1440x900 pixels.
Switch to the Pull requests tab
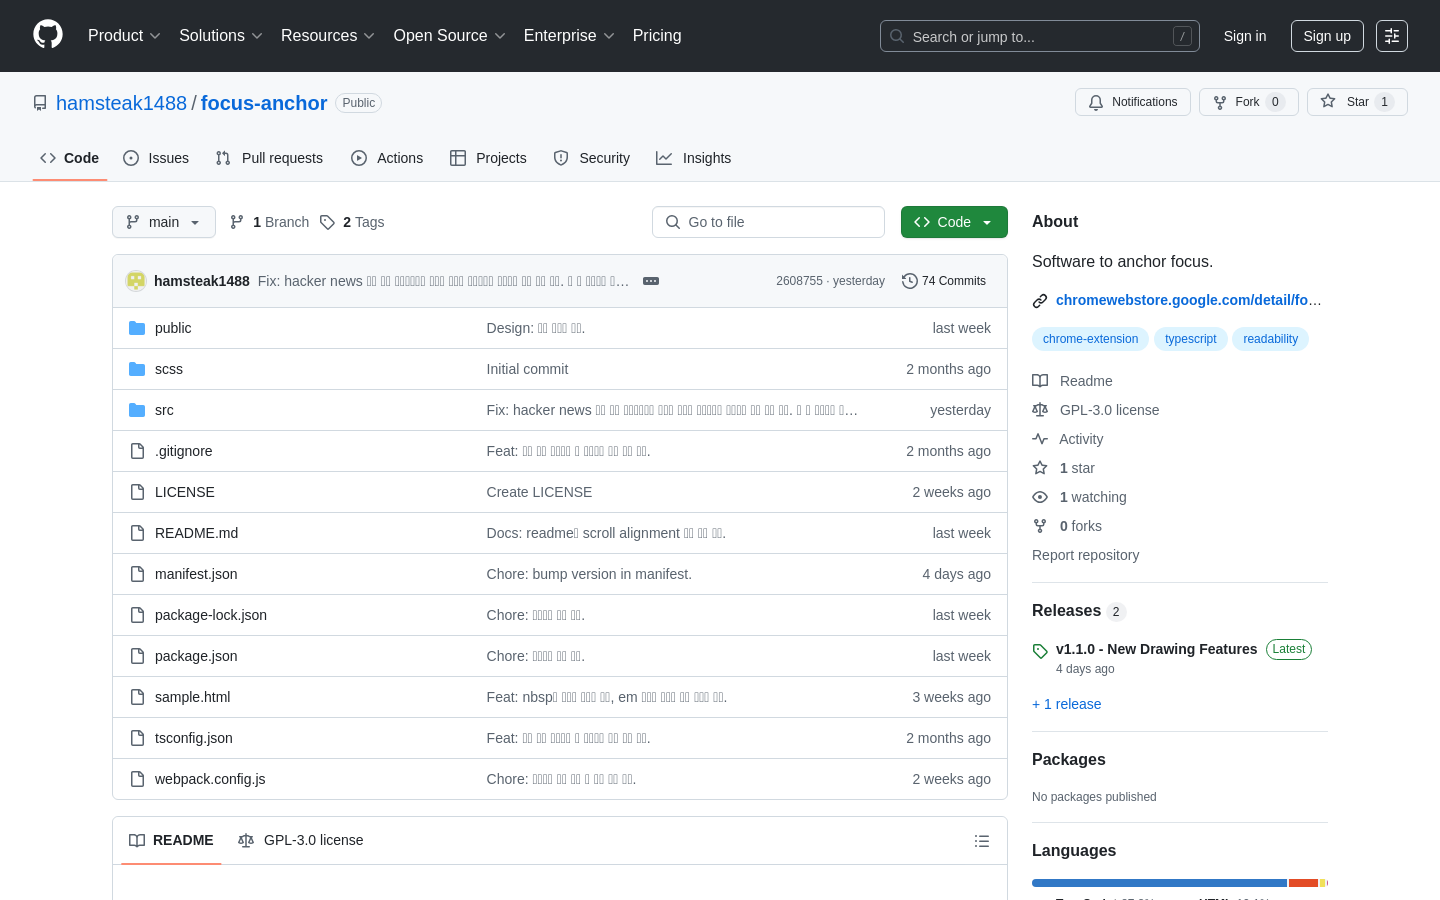pyautogui.click(x=269, y=158)
